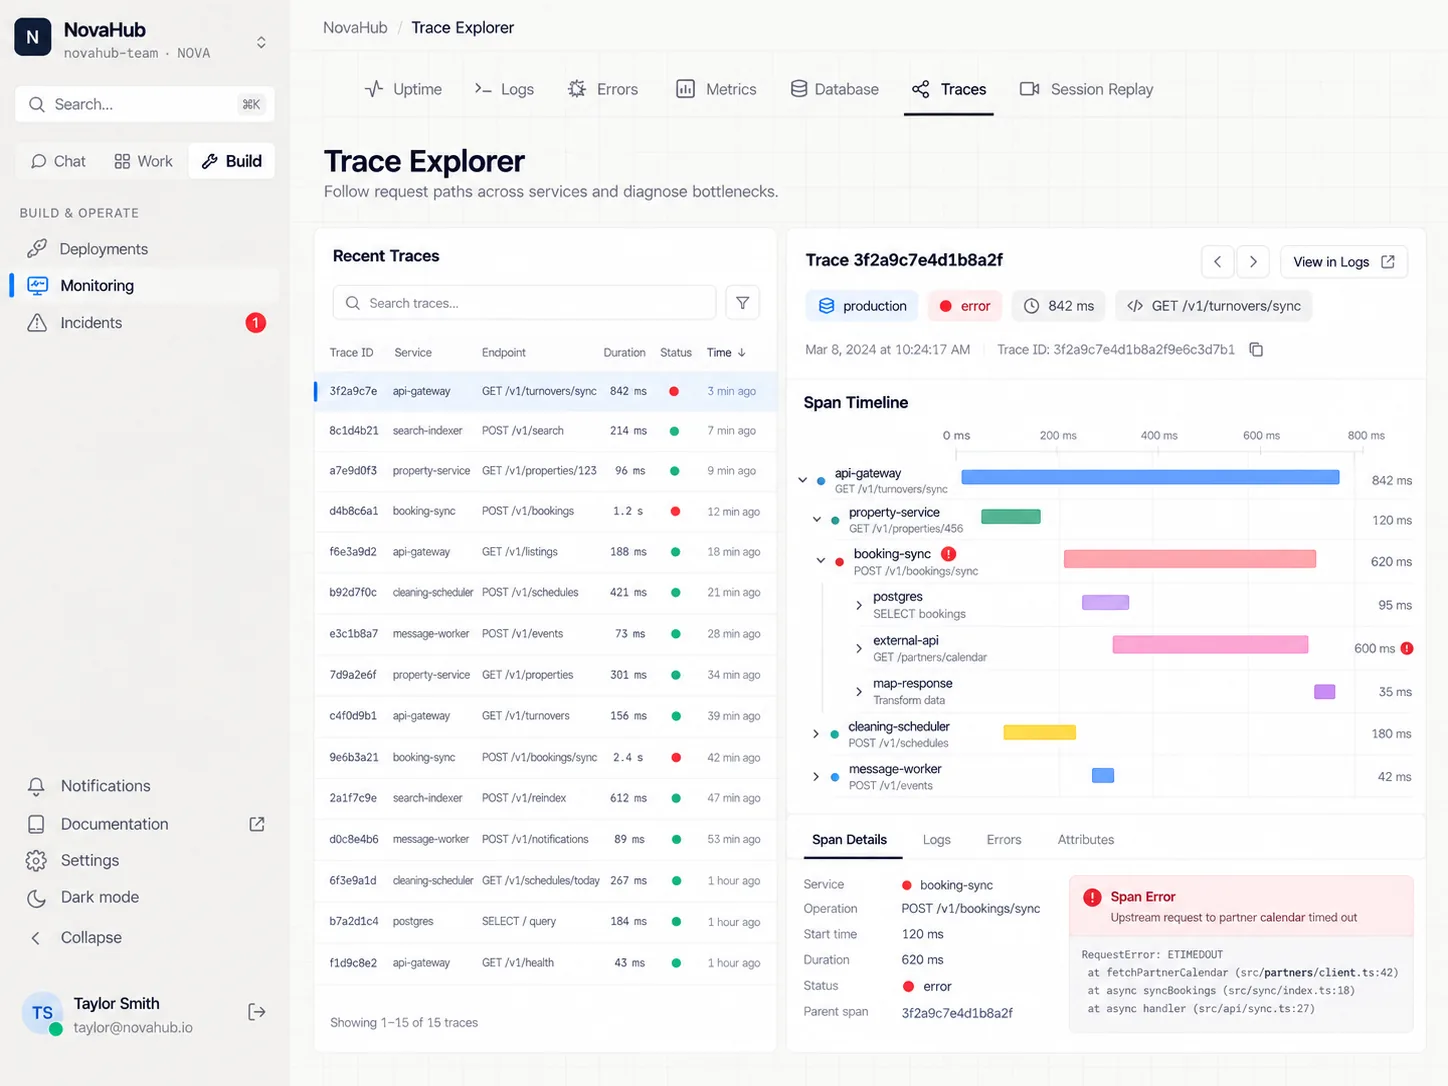Click the NovaHub logo

[x=33, y=38]
